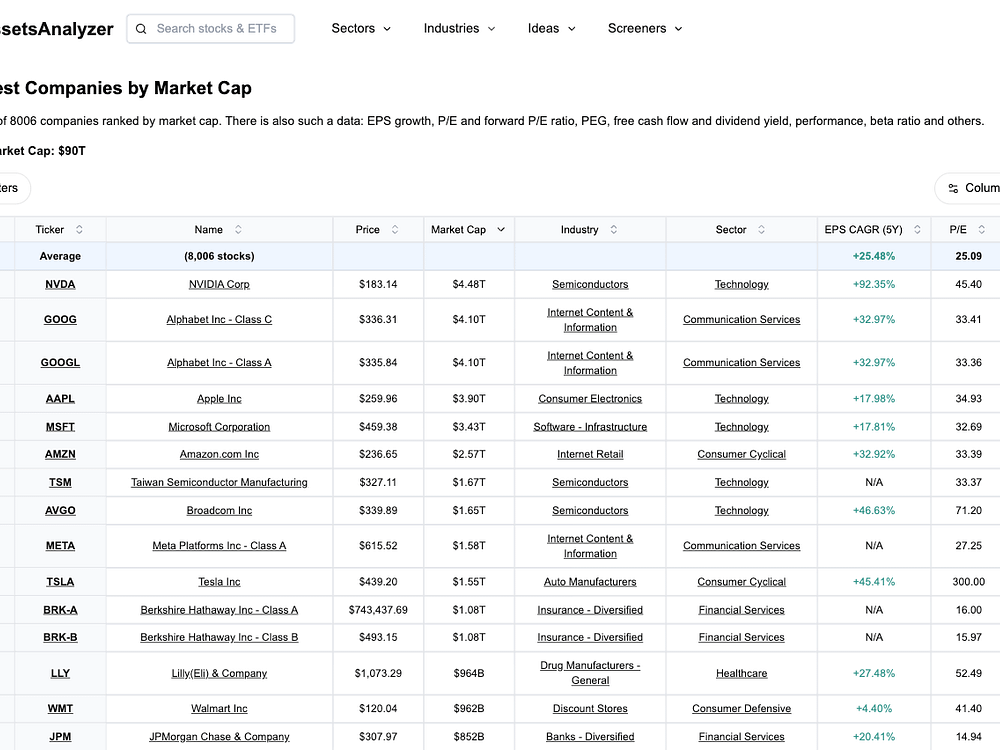The image size is (1000, 750).
Task: Sort by Ticker column arrows
Action: pos(79,230)
